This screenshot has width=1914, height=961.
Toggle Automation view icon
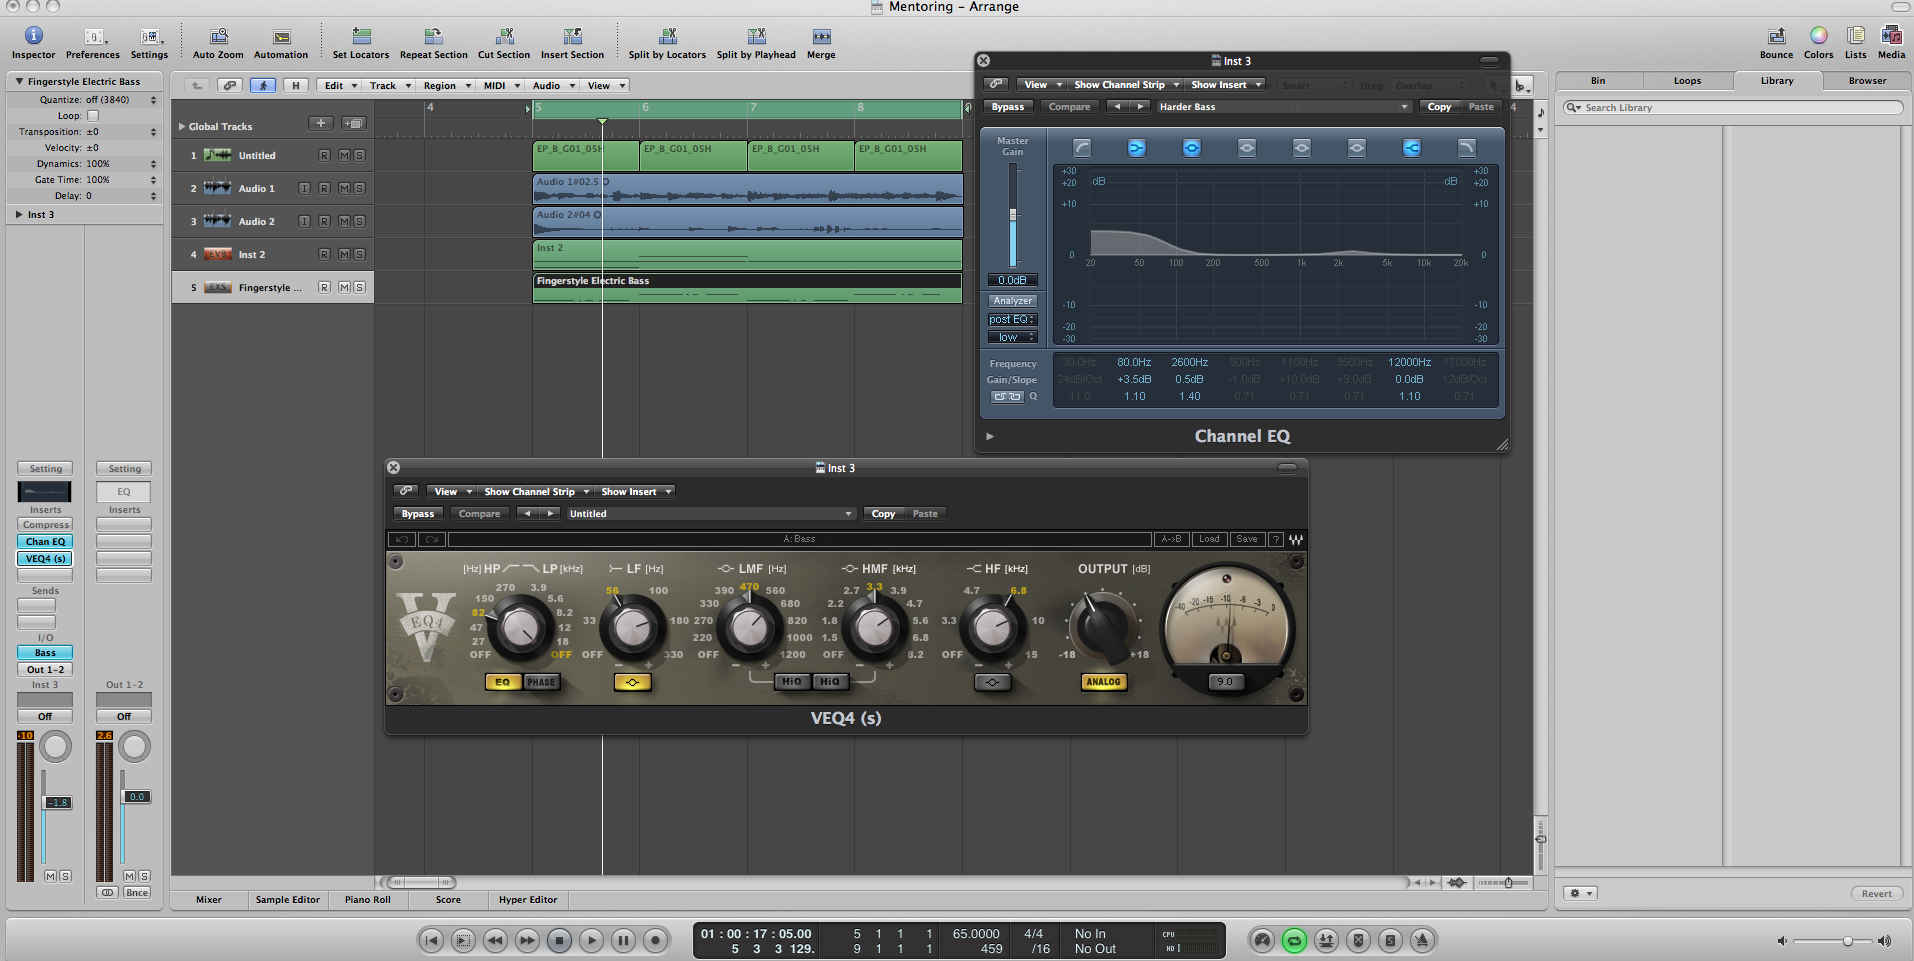(x=281, y=37)
